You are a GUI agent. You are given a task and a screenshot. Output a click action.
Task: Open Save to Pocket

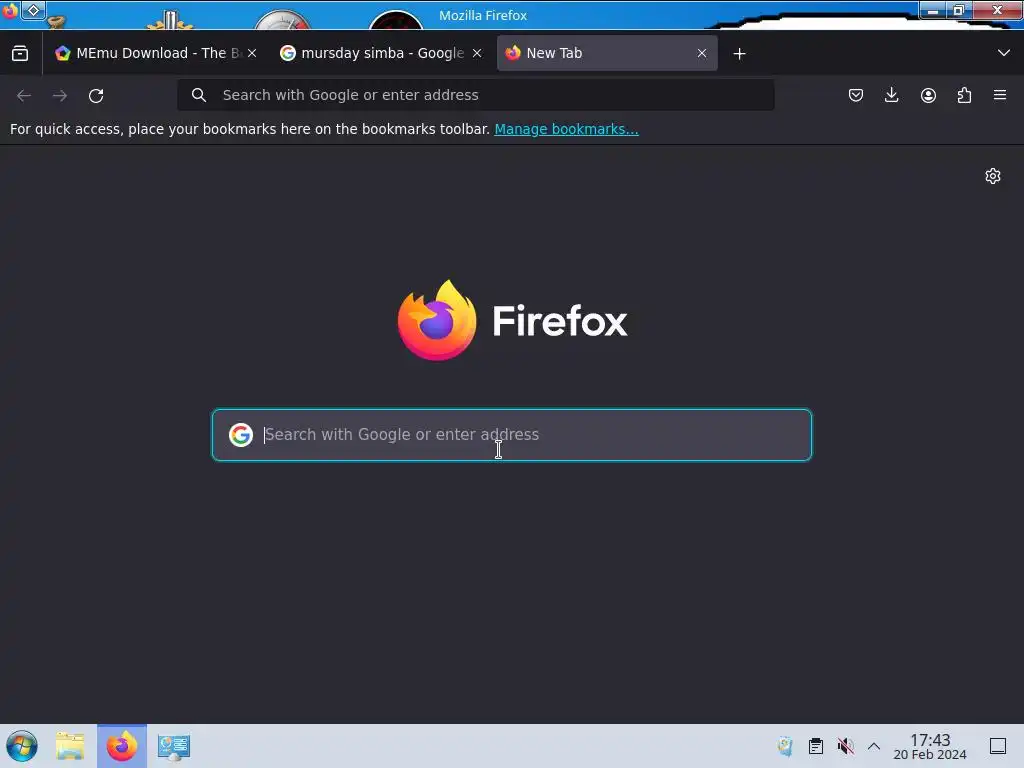[856, 95]
